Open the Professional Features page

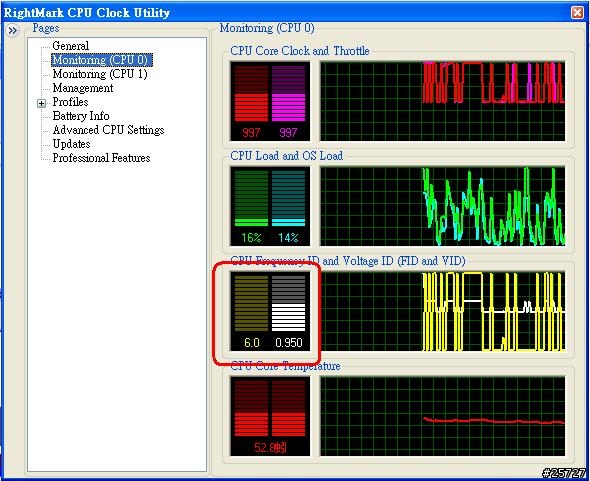101,158
